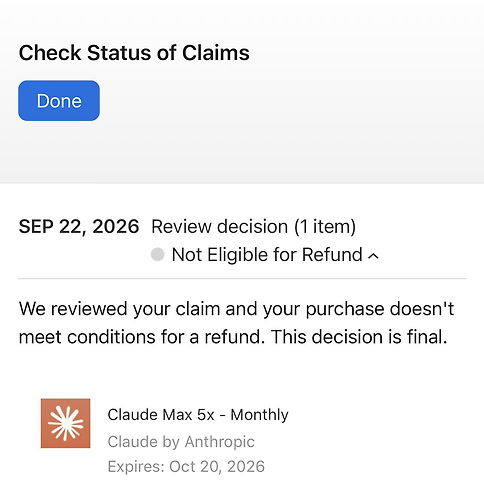Screen dimensions: 484x500
Task: Click the word 'Anthropic' under subscription title
Action: coord(220,442)
